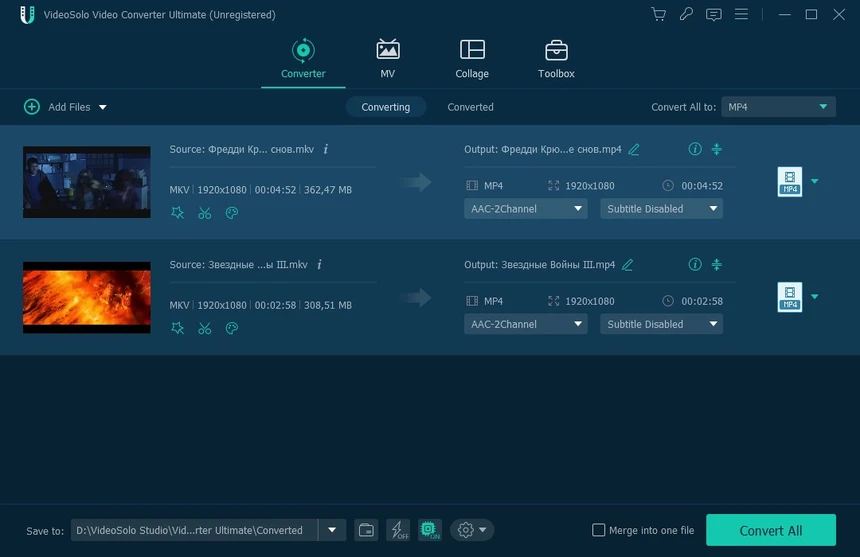The image size is (860, 557).
Task: Open Subtitle Disabled dropdown for Фредди video
Action: click(x=661, y=209)
